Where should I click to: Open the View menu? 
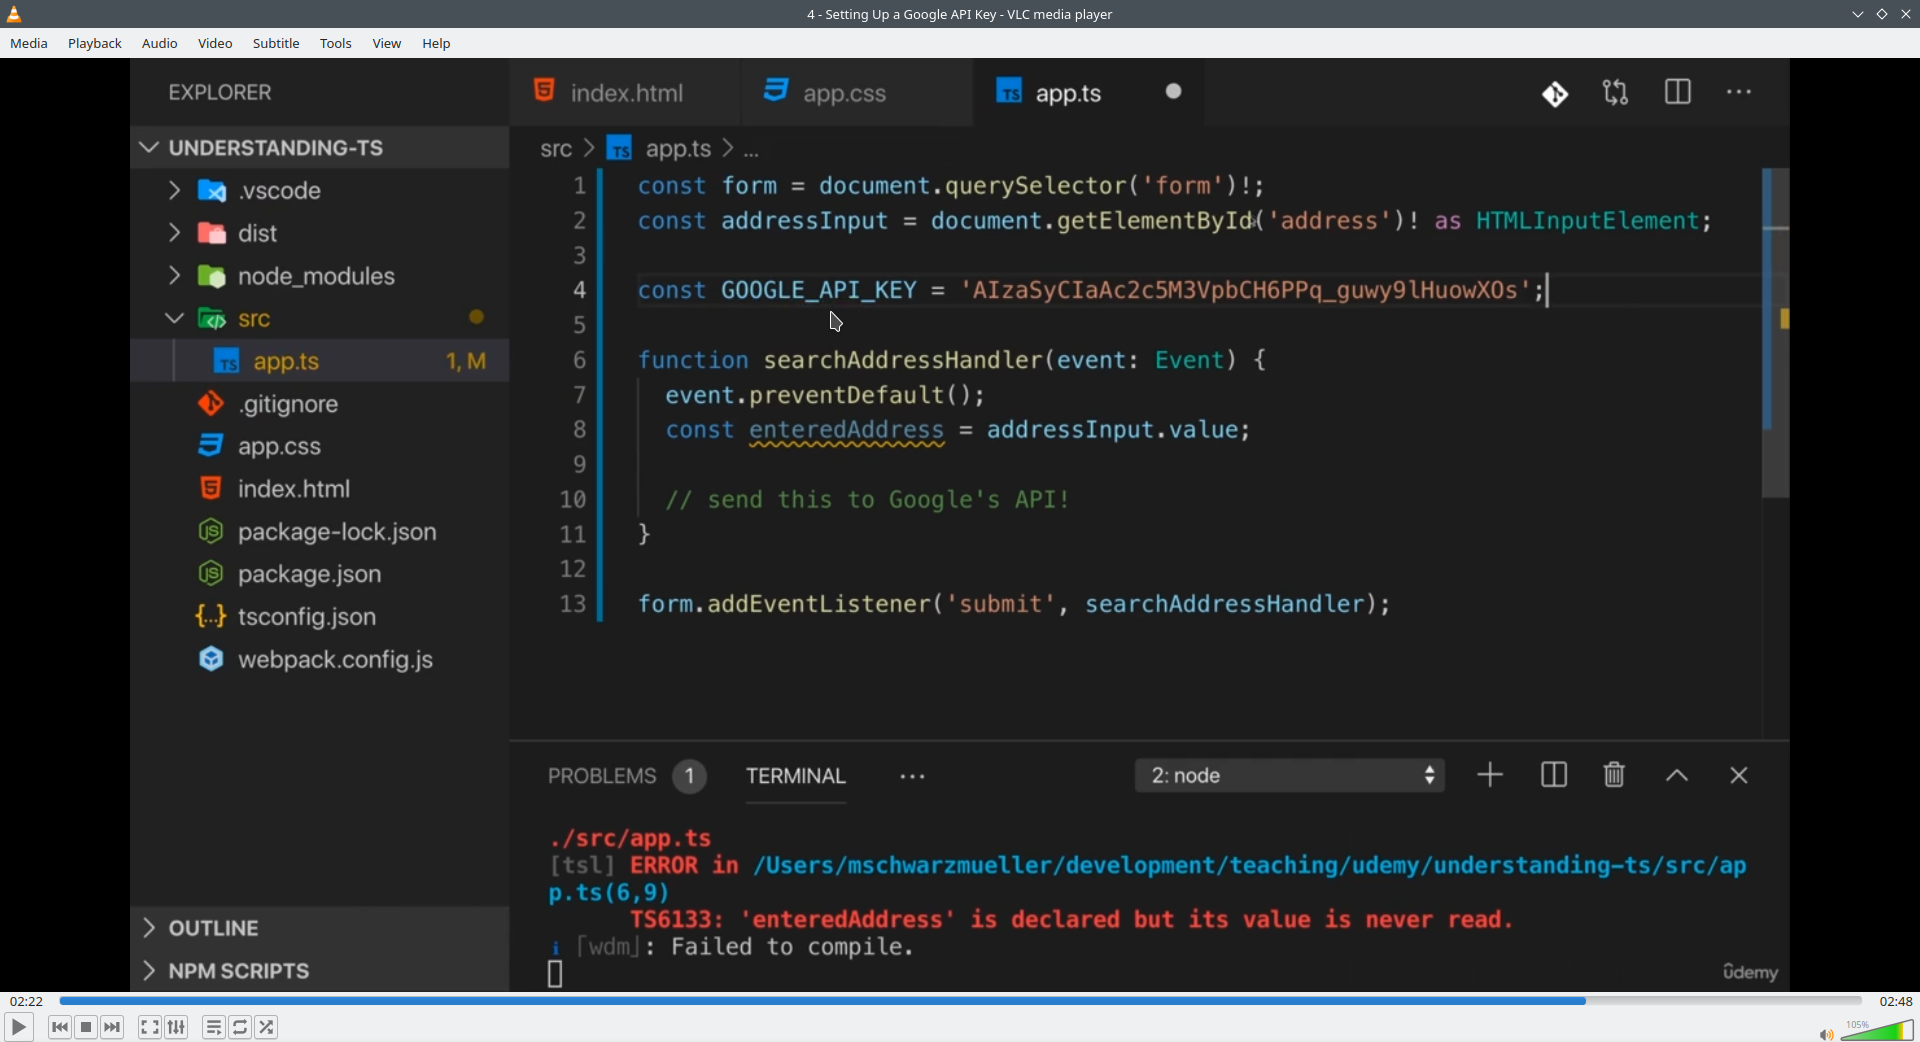pyautogui.click(x=387, y=43)
